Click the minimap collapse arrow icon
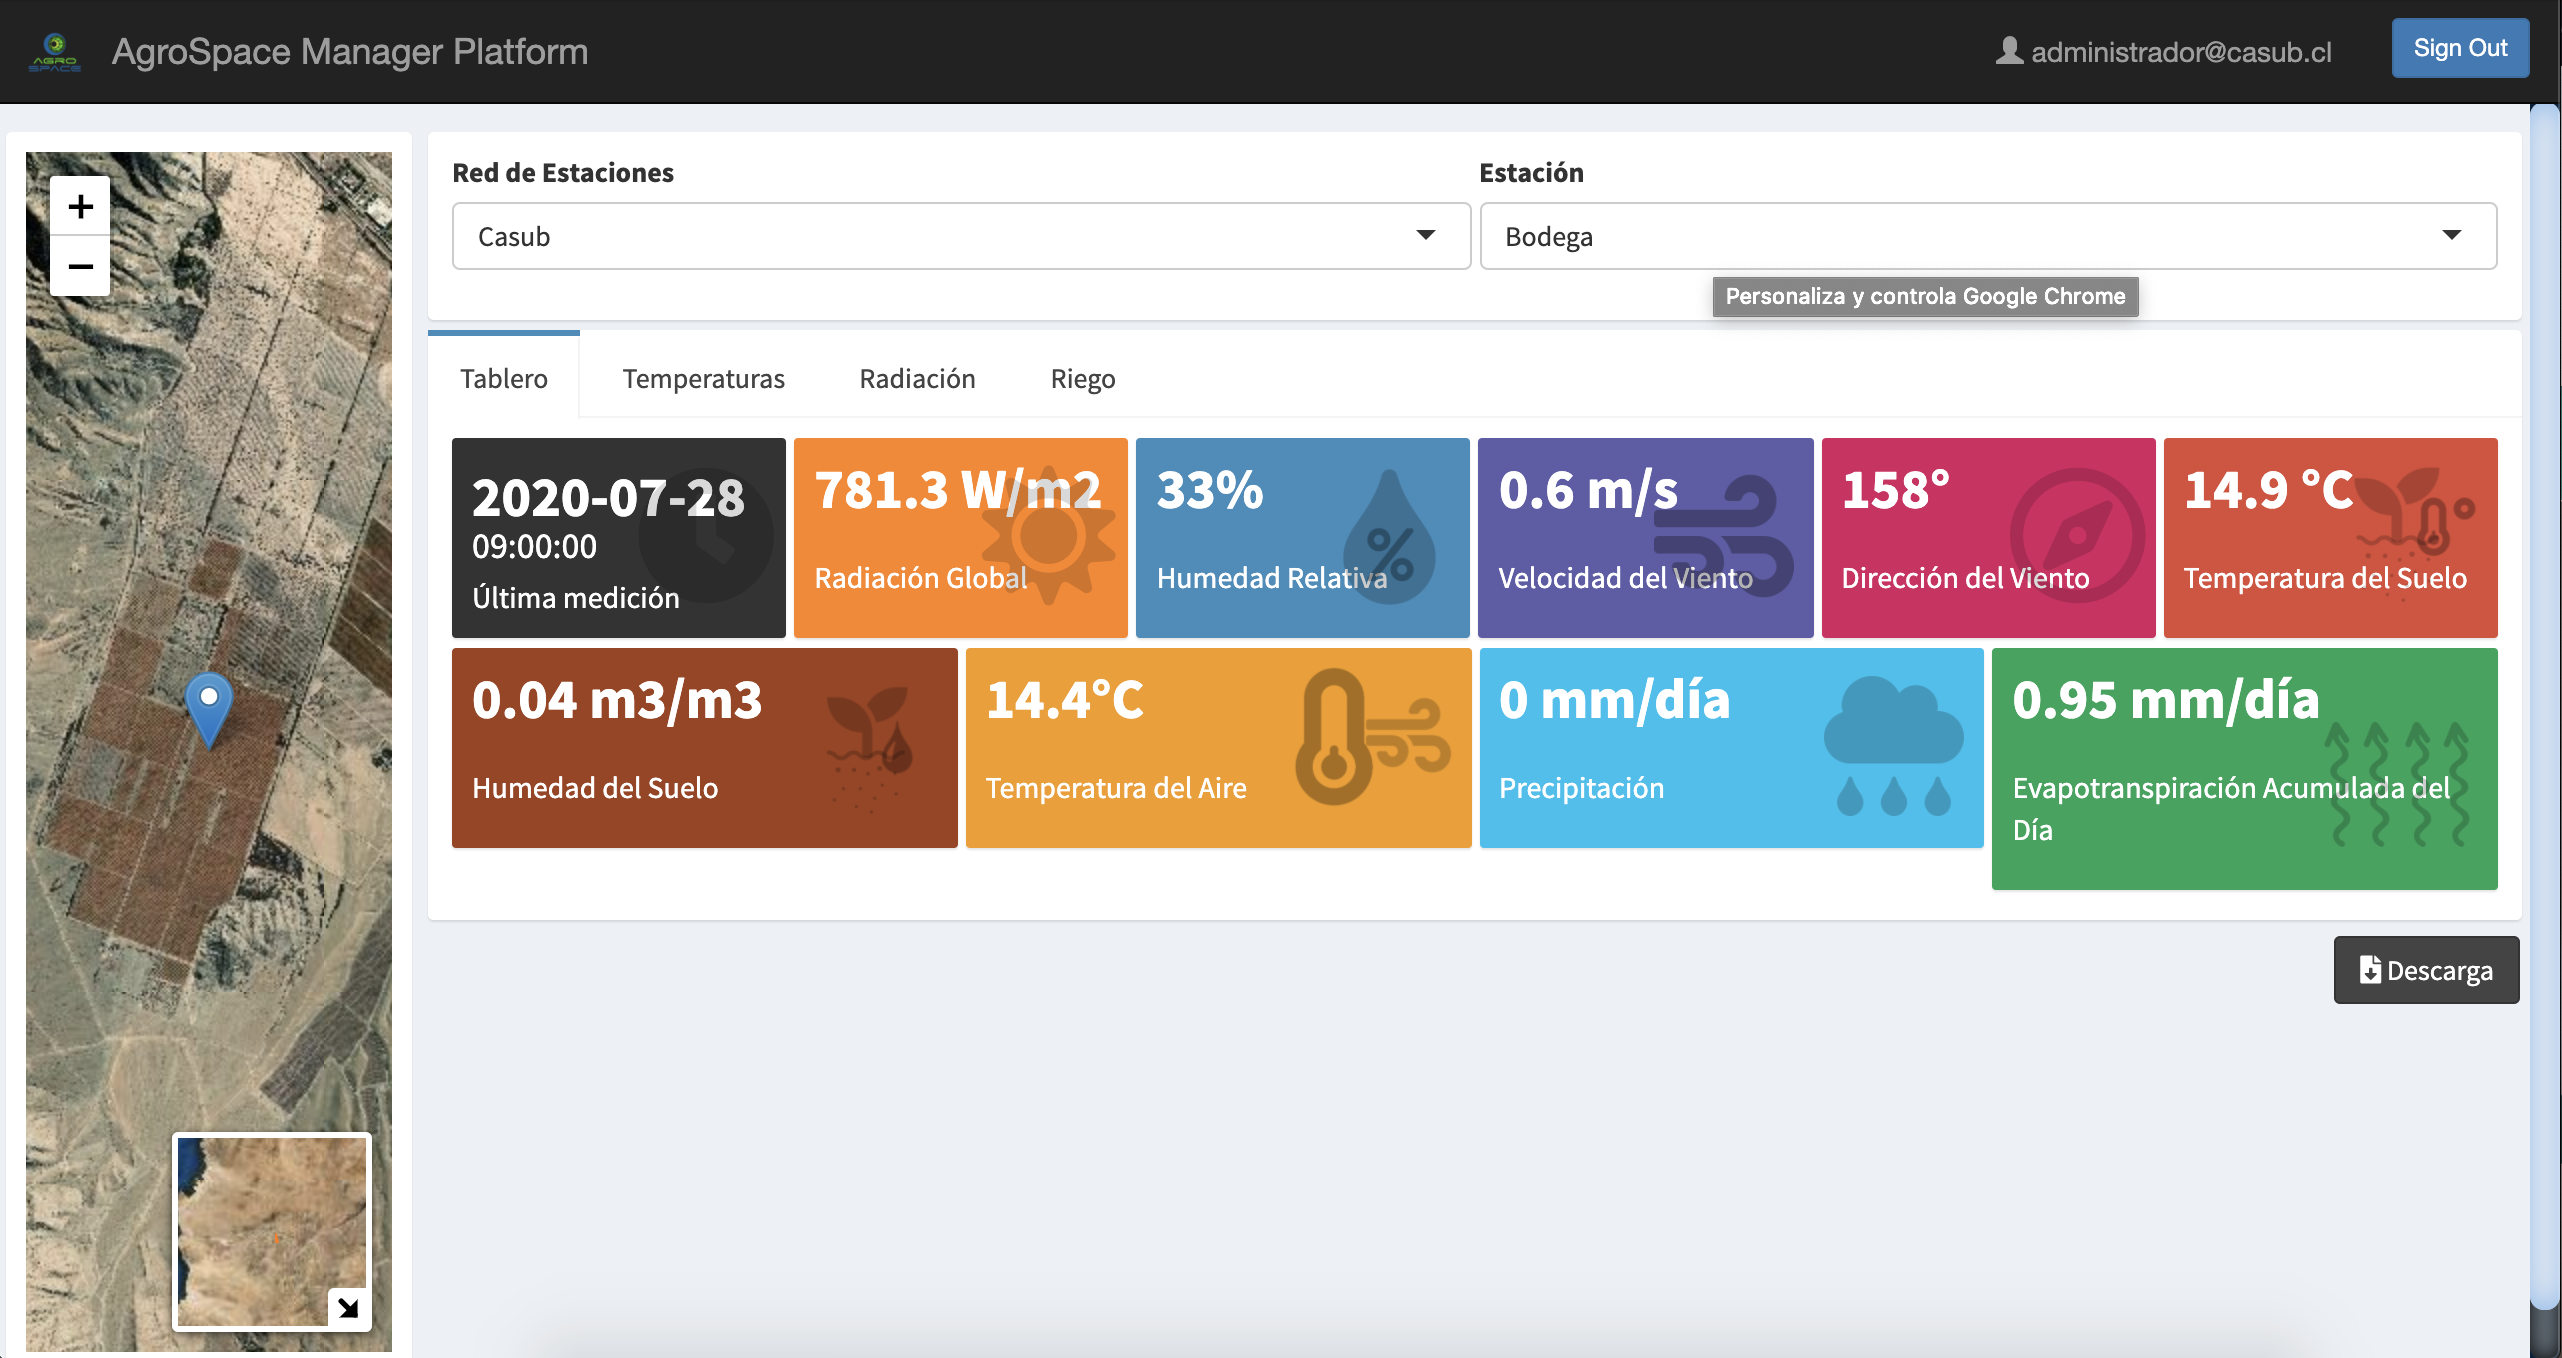The width and height of the screenshot is (2562, 1358). (348, 1307)
